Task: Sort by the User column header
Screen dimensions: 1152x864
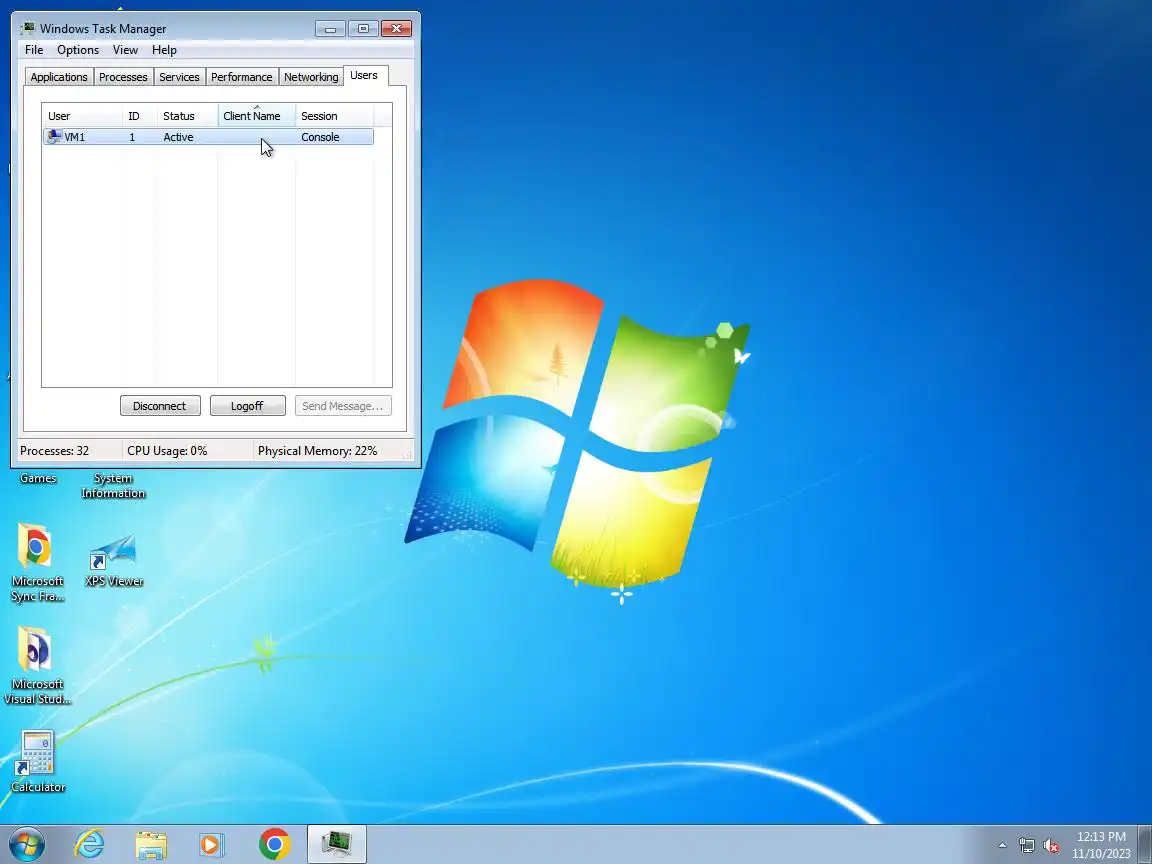Action: click(82, 116)
